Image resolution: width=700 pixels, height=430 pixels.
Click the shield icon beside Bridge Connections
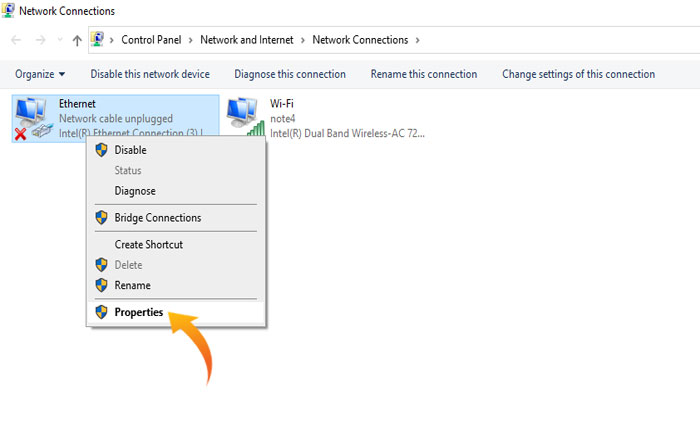101,217
